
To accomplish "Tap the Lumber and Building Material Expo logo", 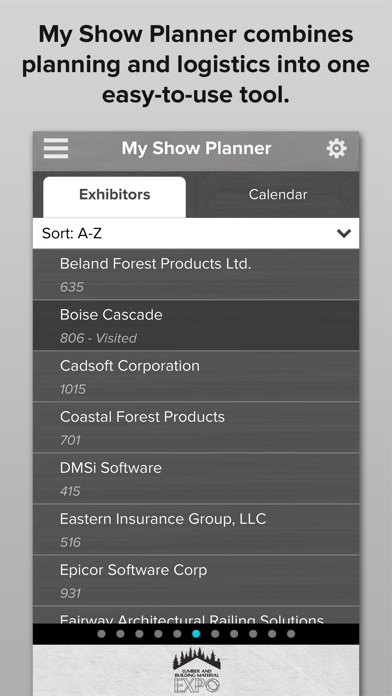I will [x=196, y=670].
